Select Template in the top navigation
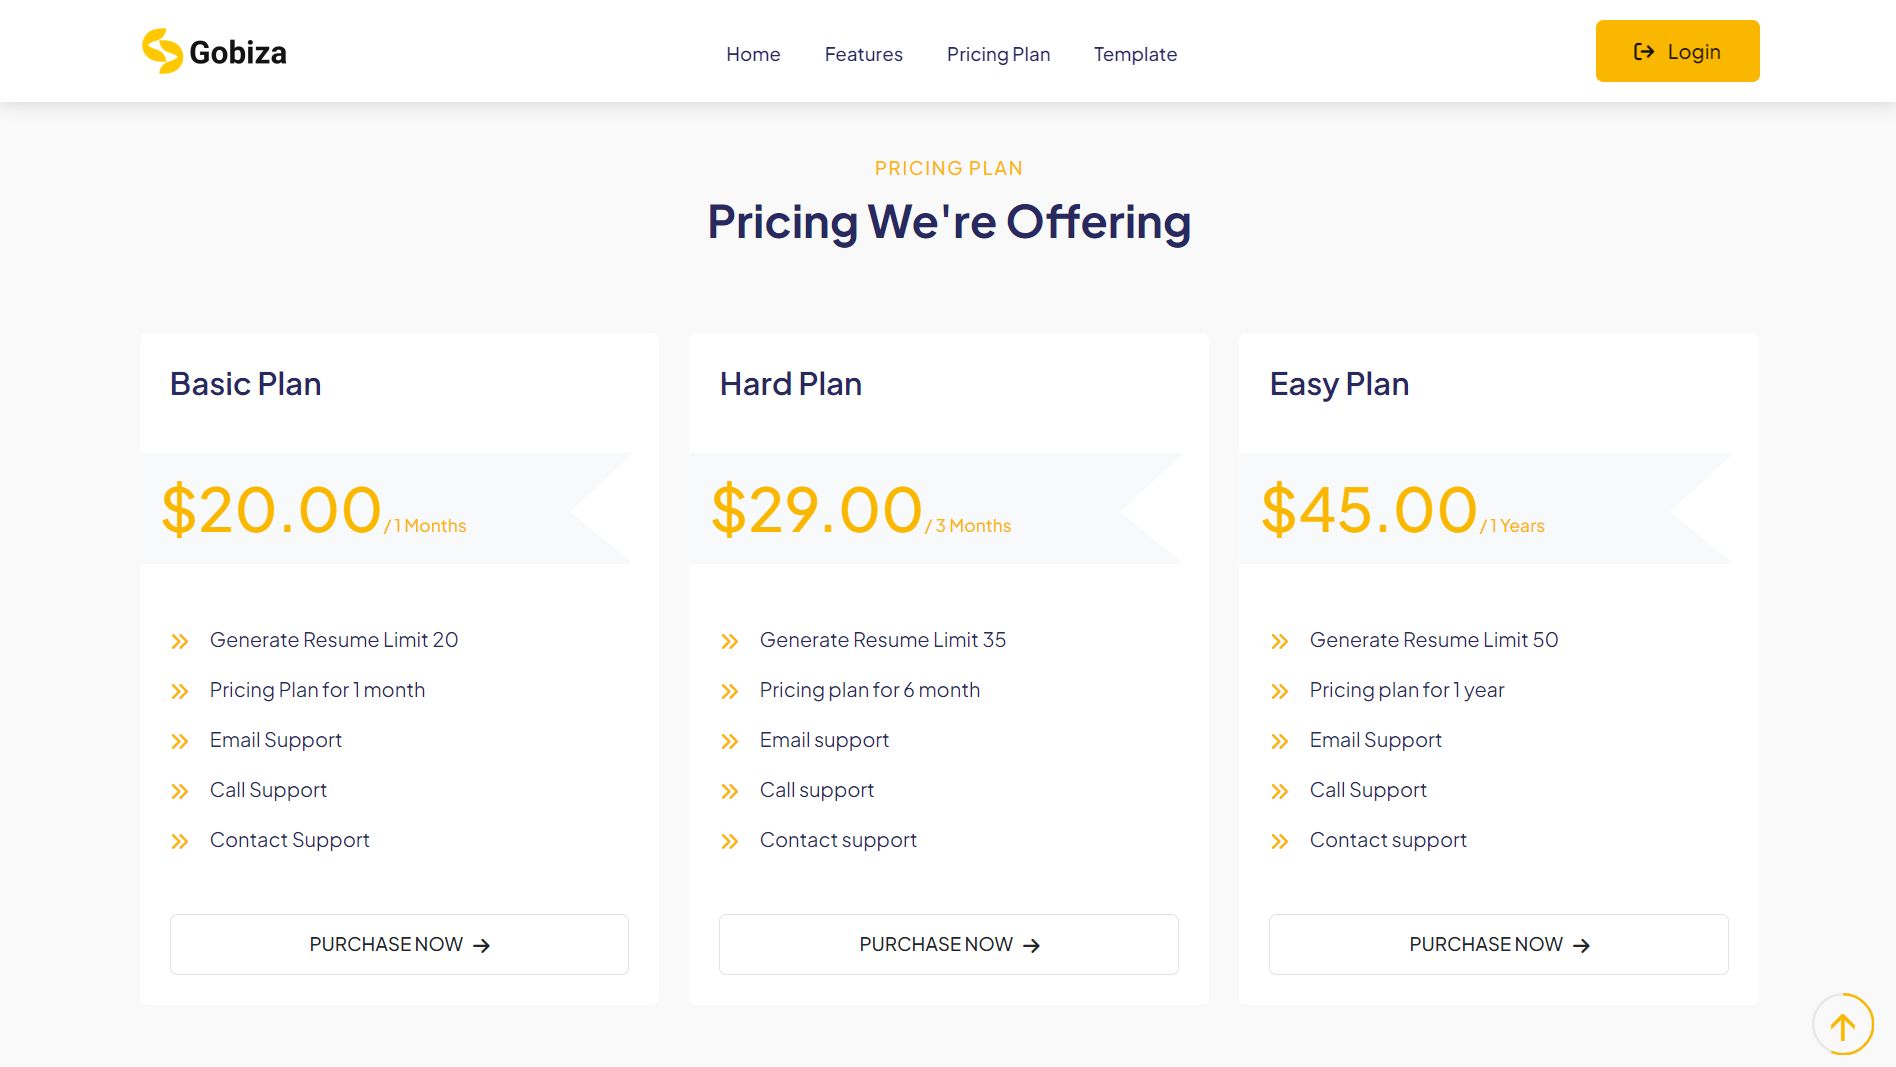The width and height of the screenshot is (1896, 1067). click(1135, 54)
